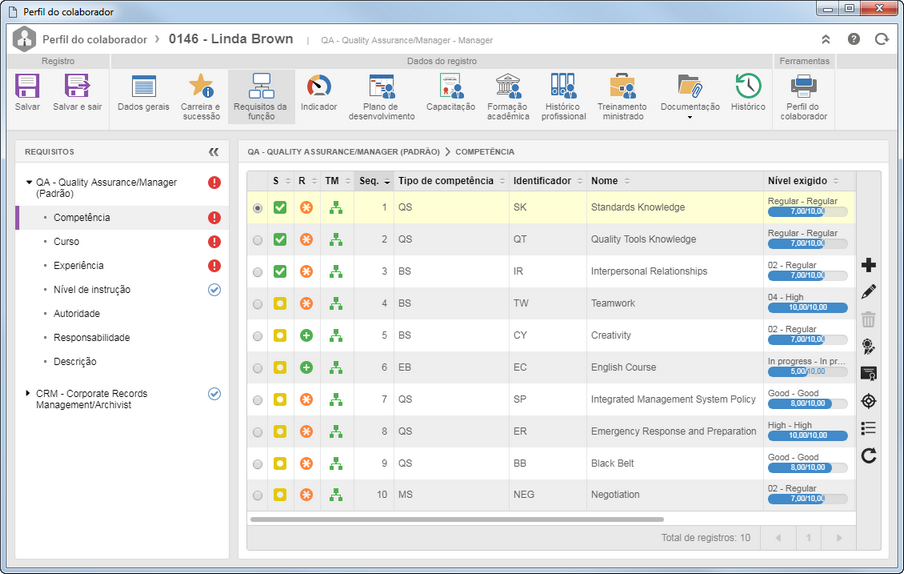Image resolution: width=904 pixels, height=574 pixels.
Task: Click the plus add-record icon
Action: pos(868,265)
